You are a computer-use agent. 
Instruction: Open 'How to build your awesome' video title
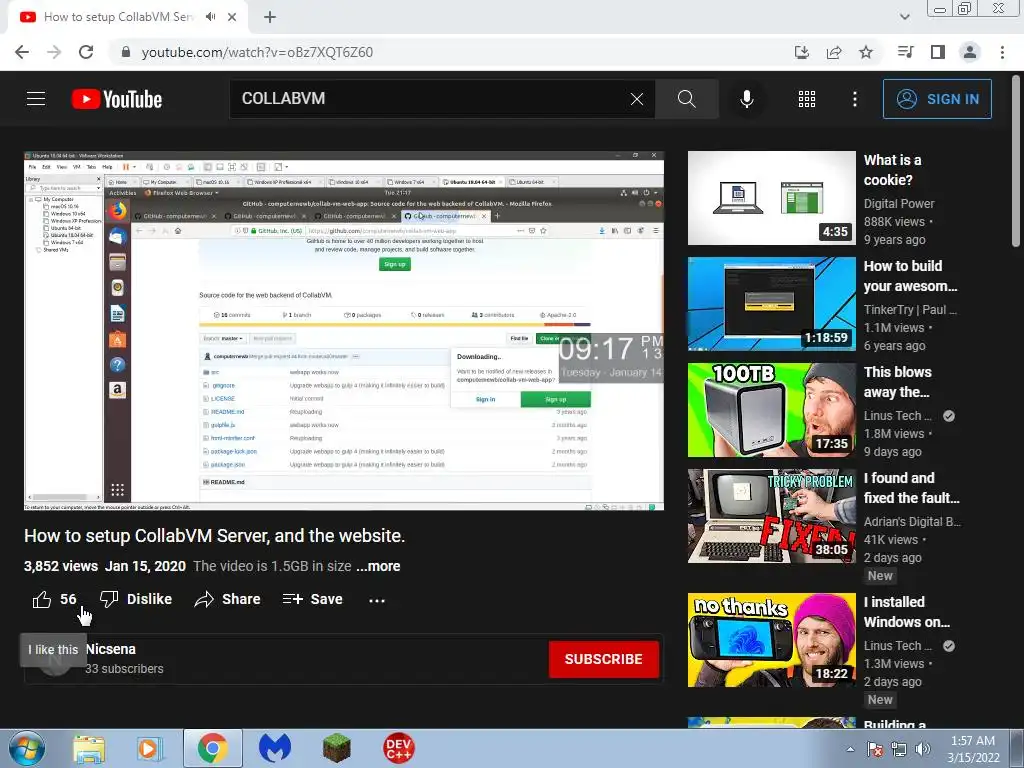click(x=910, y=276)
